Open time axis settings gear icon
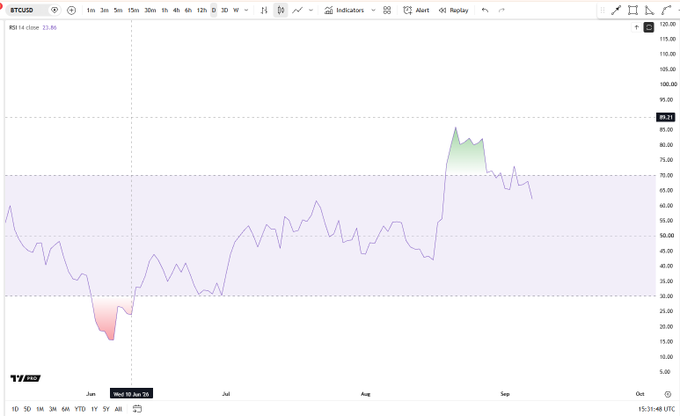Image resolution: width=680 pixels, height=416 pixels. 668,394
